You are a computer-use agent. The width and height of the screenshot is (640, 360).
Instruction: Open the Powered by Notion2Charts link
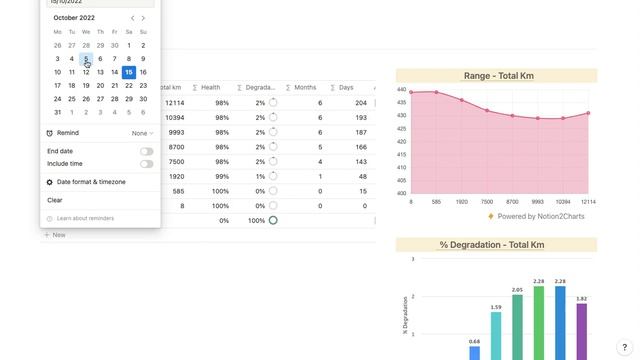(541, 216)
